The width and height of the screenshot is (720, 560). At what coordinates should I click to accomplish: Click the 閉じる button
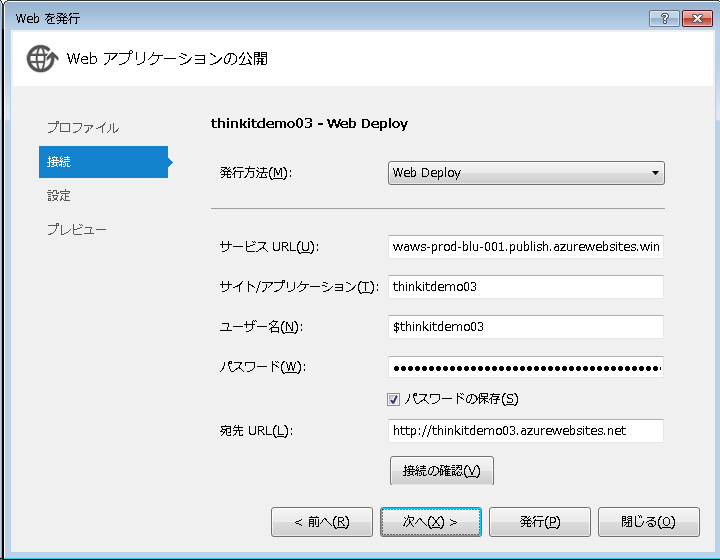point(649,522)
